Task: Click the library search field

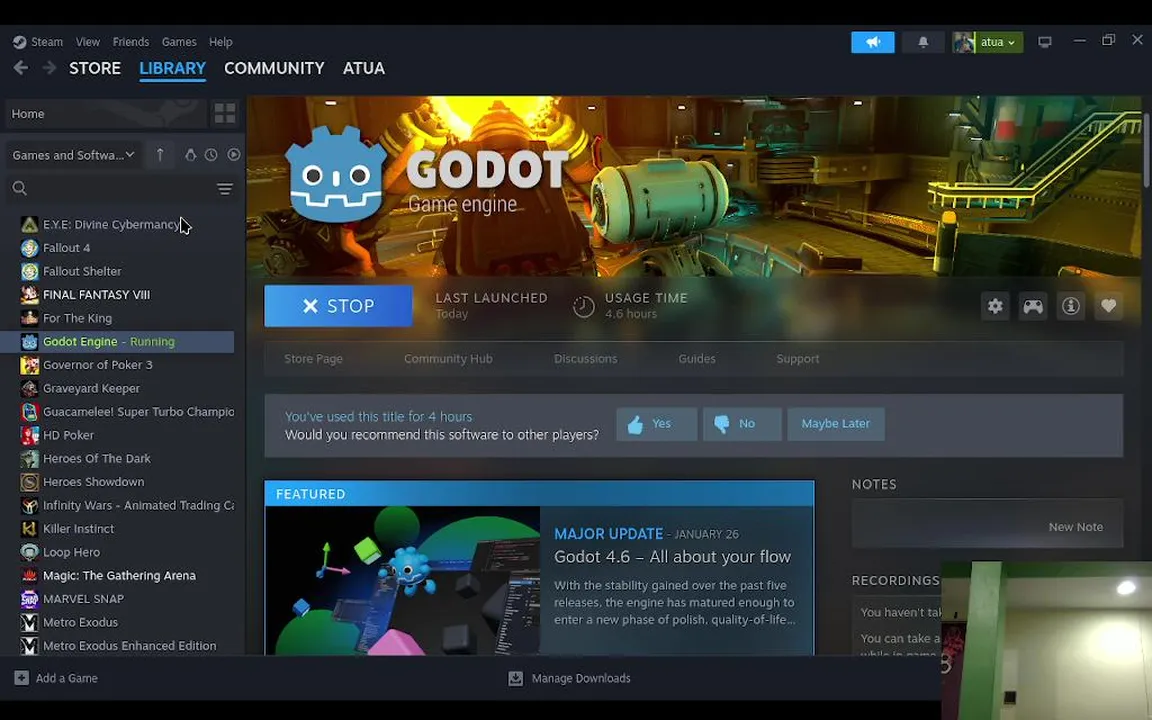Action: (110, 188)
